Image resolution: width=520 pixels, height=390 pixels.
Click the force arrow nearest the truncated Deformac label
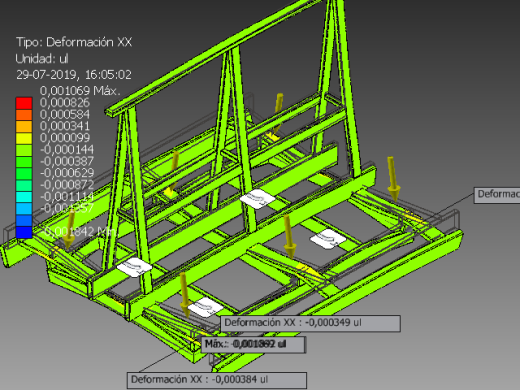click(393, 179)
